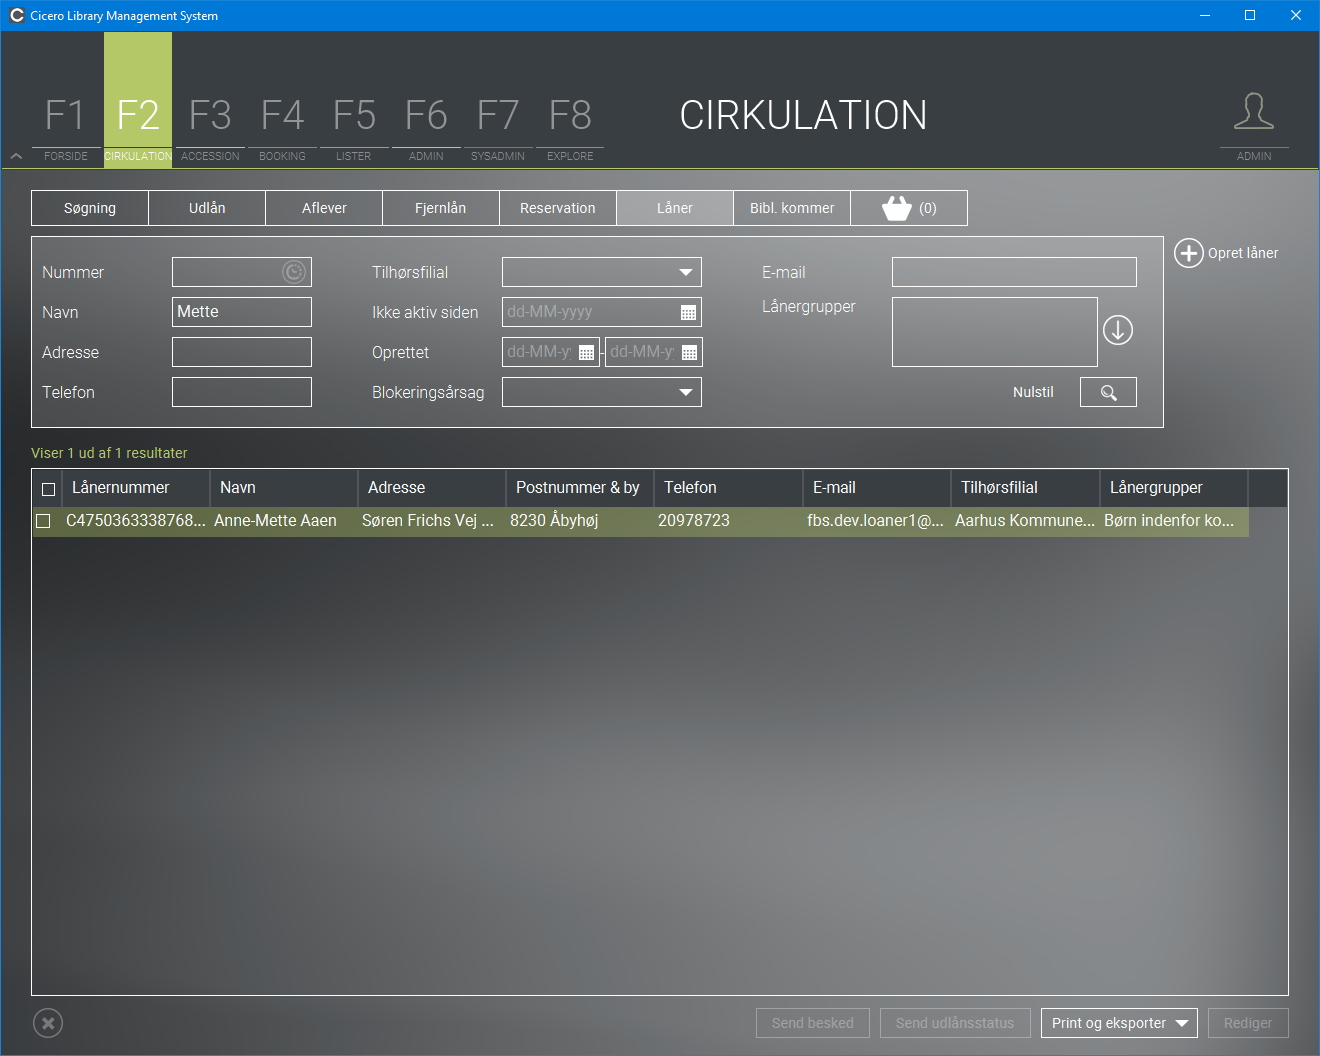The image size is (1320, 1056).
Task: Click into the Adresse input field
Action: coord(242,352)
